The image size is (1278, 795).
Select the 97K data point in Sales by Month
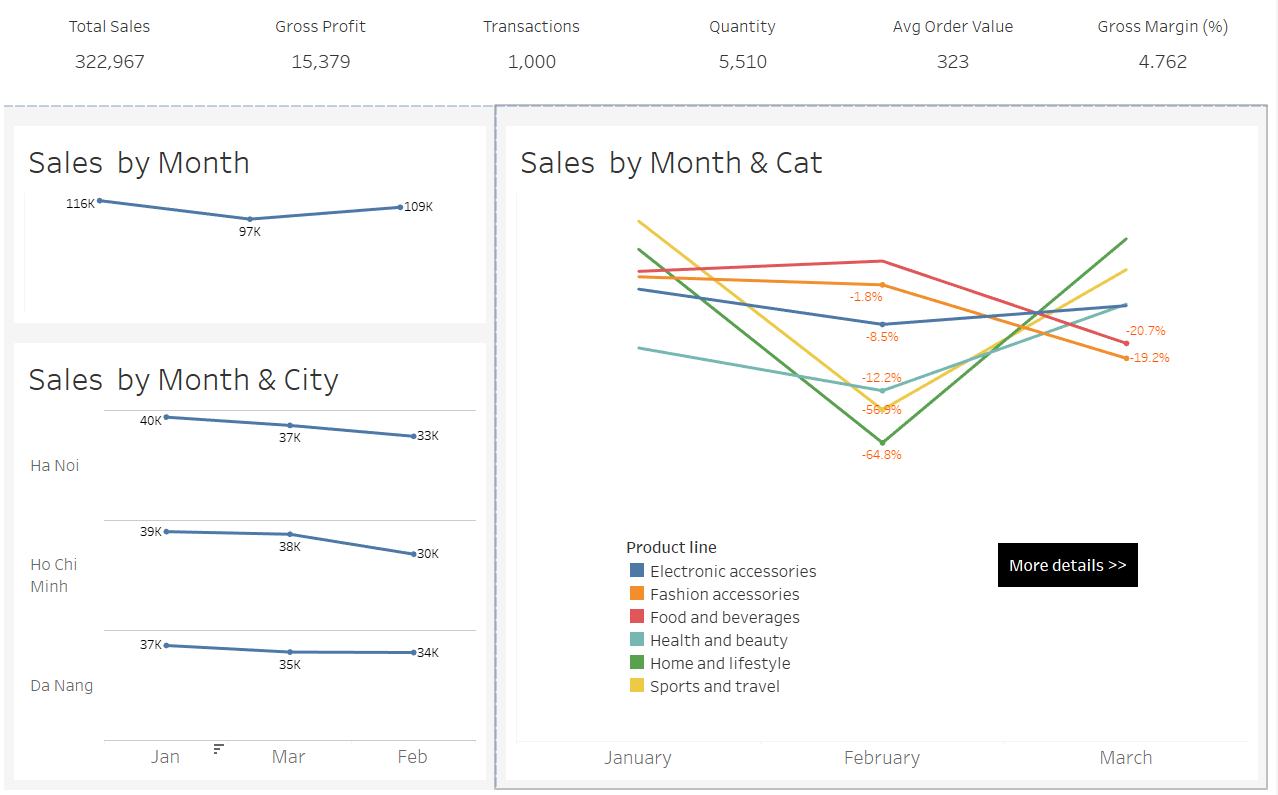pos(250,219)
